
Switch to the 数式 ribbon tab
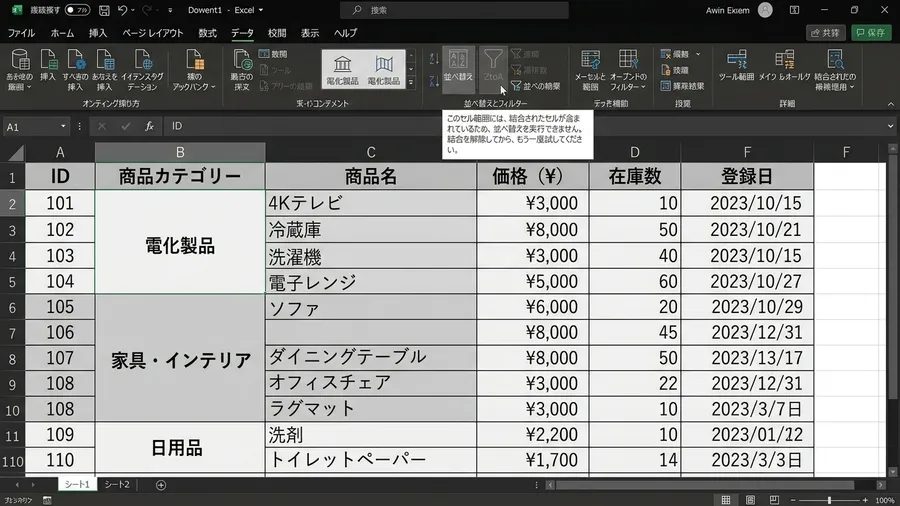click(208, 33)
